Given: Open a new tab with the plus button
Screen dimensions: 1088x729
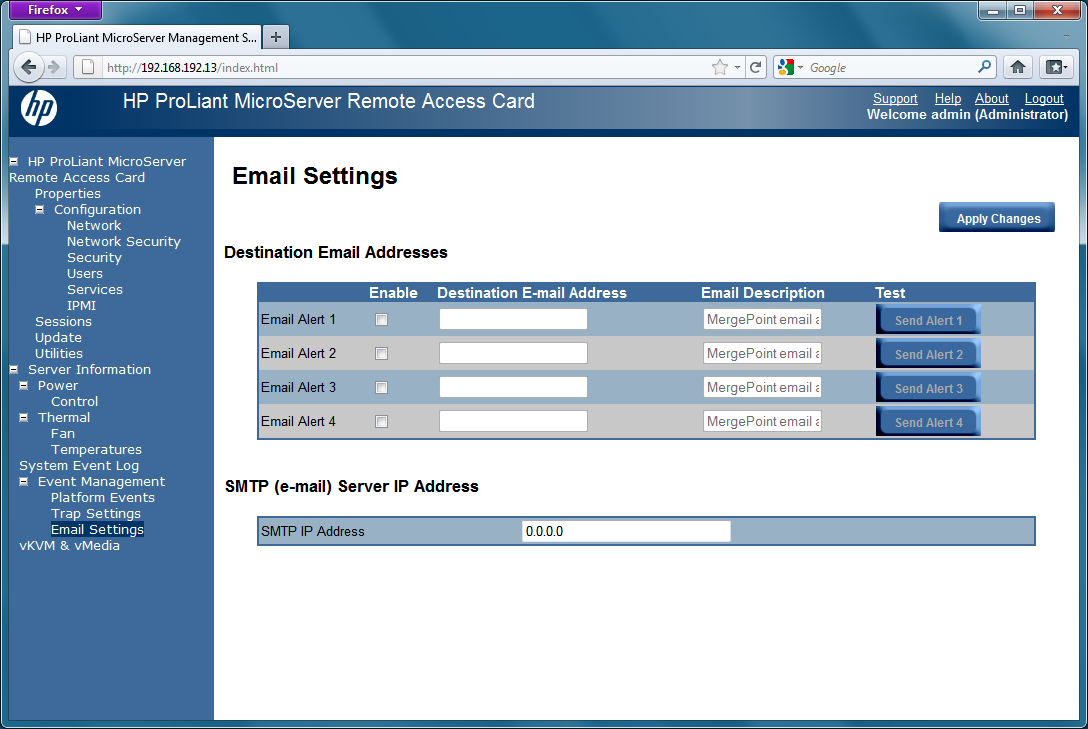Looking at the screenshot, I should point(275,37).
